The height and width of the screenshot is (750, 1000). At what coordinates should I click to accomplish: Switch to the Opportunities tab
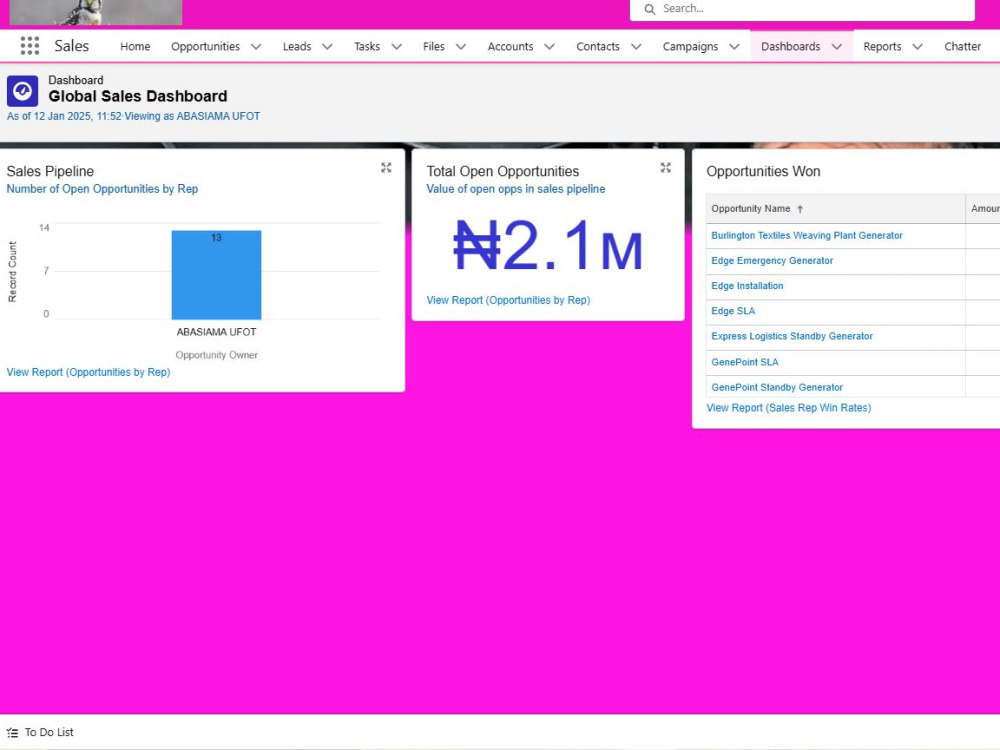point(205,47)
